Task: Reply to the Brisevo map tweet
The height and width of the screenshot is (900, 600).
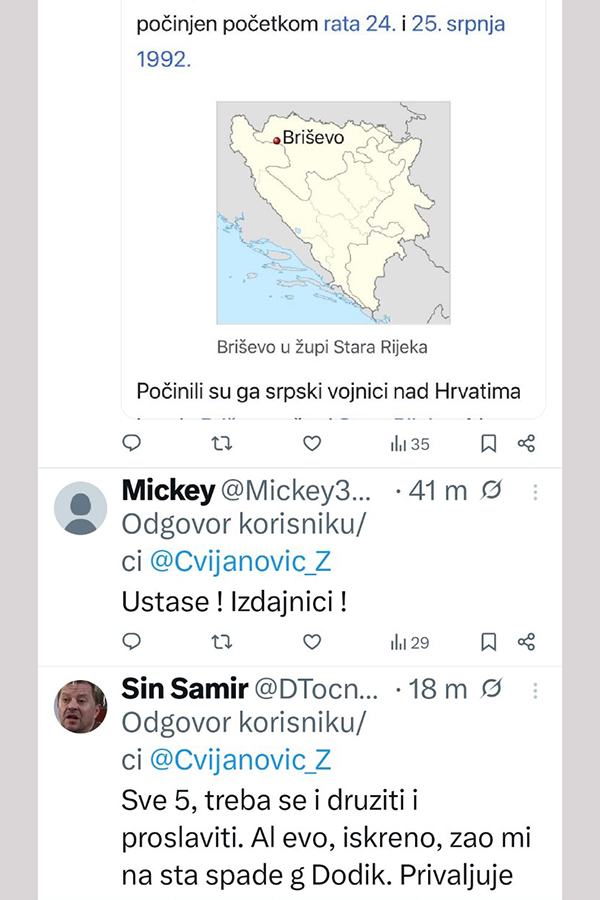Action: [x=131, y=442]
